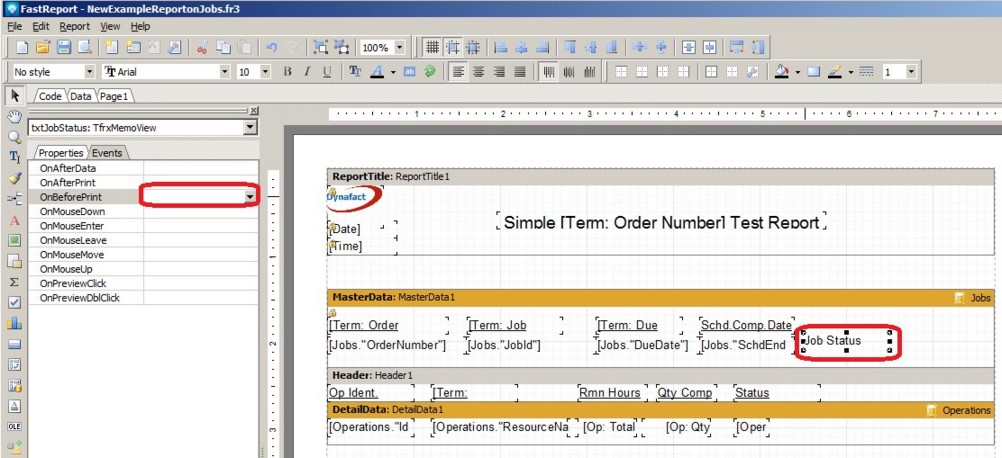Expand the Arial font name dropdown
The image size is (1002, 458).
coord(225,72)
